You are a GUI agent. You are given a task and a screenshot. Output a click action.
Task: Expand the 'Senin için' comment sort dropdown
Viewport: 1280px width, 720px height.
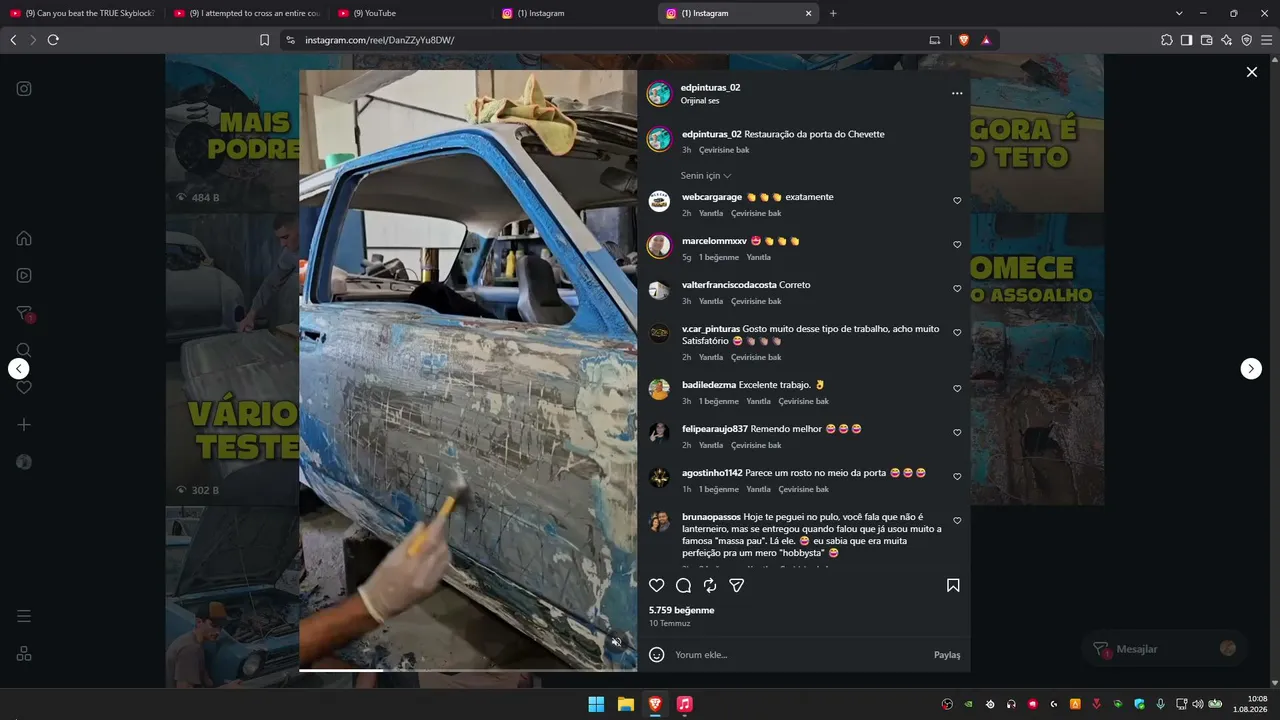[x=706, y=176]
